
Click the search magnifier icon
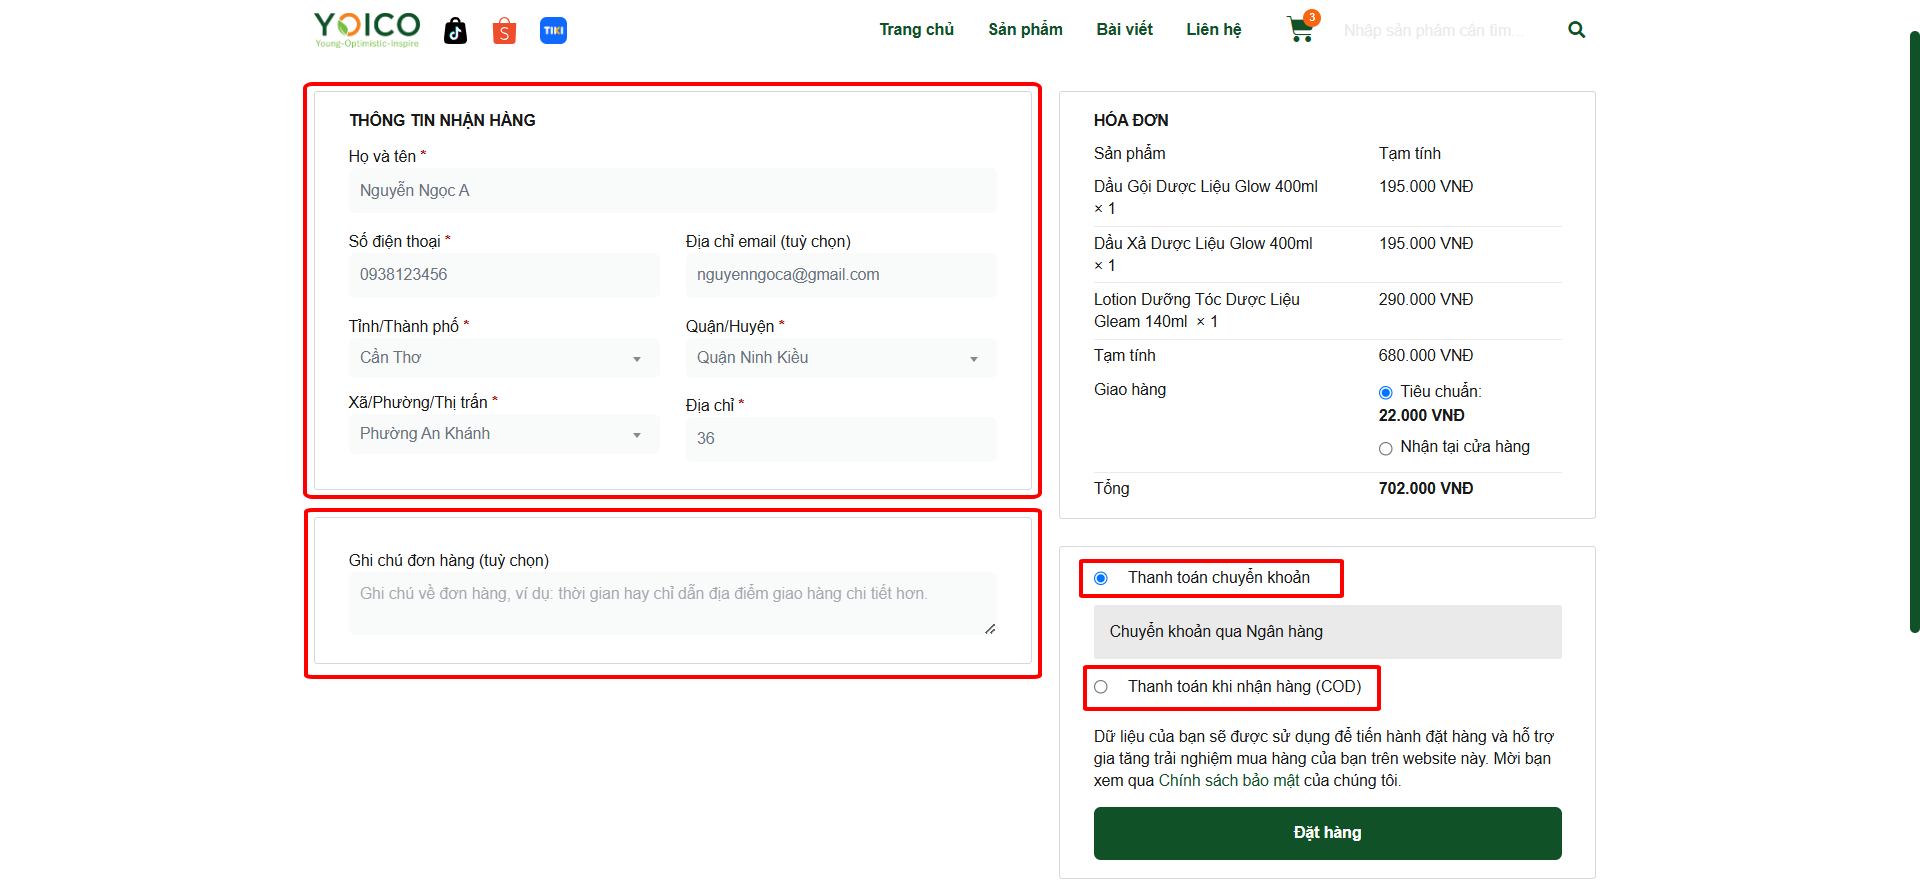coord(1576,30)
